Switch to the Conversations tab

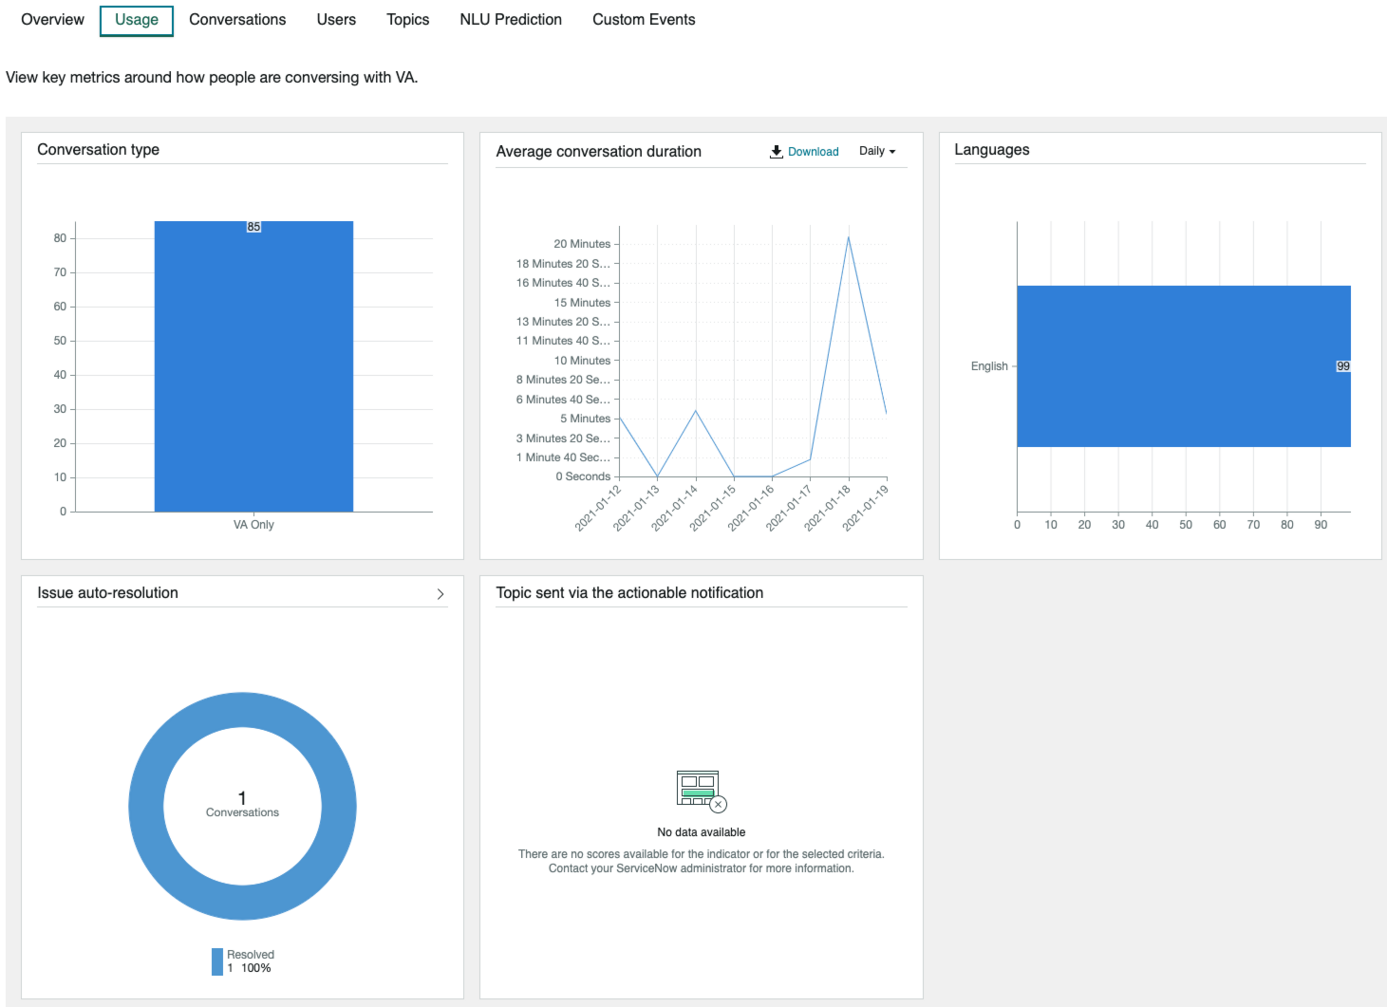click(237, 20)
